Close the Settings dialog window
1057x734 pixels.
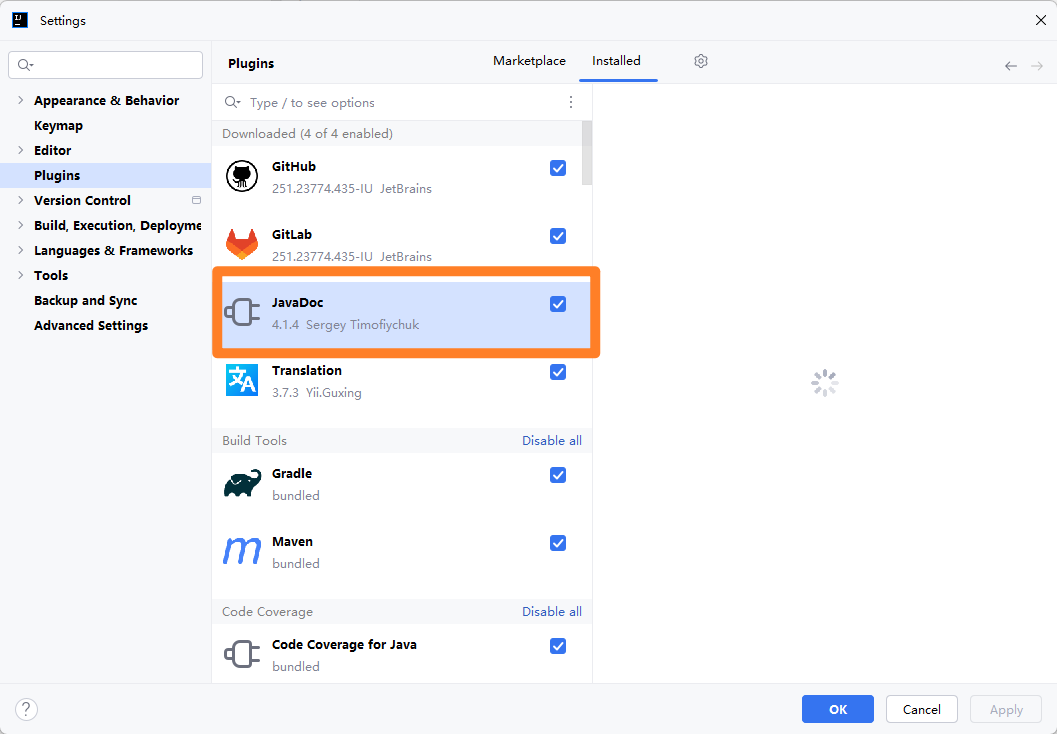[1041, 20]
